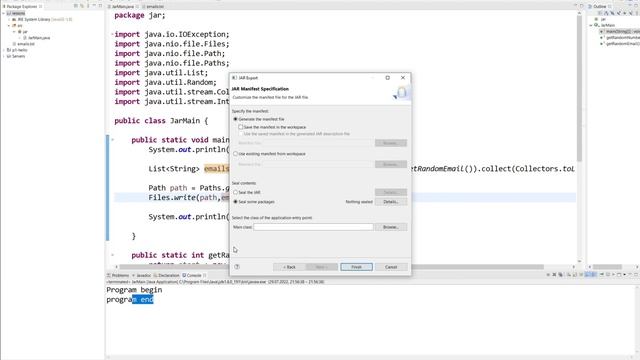Expand JRE System Library node
Screen dimensions: 640x360
point(9,20)
